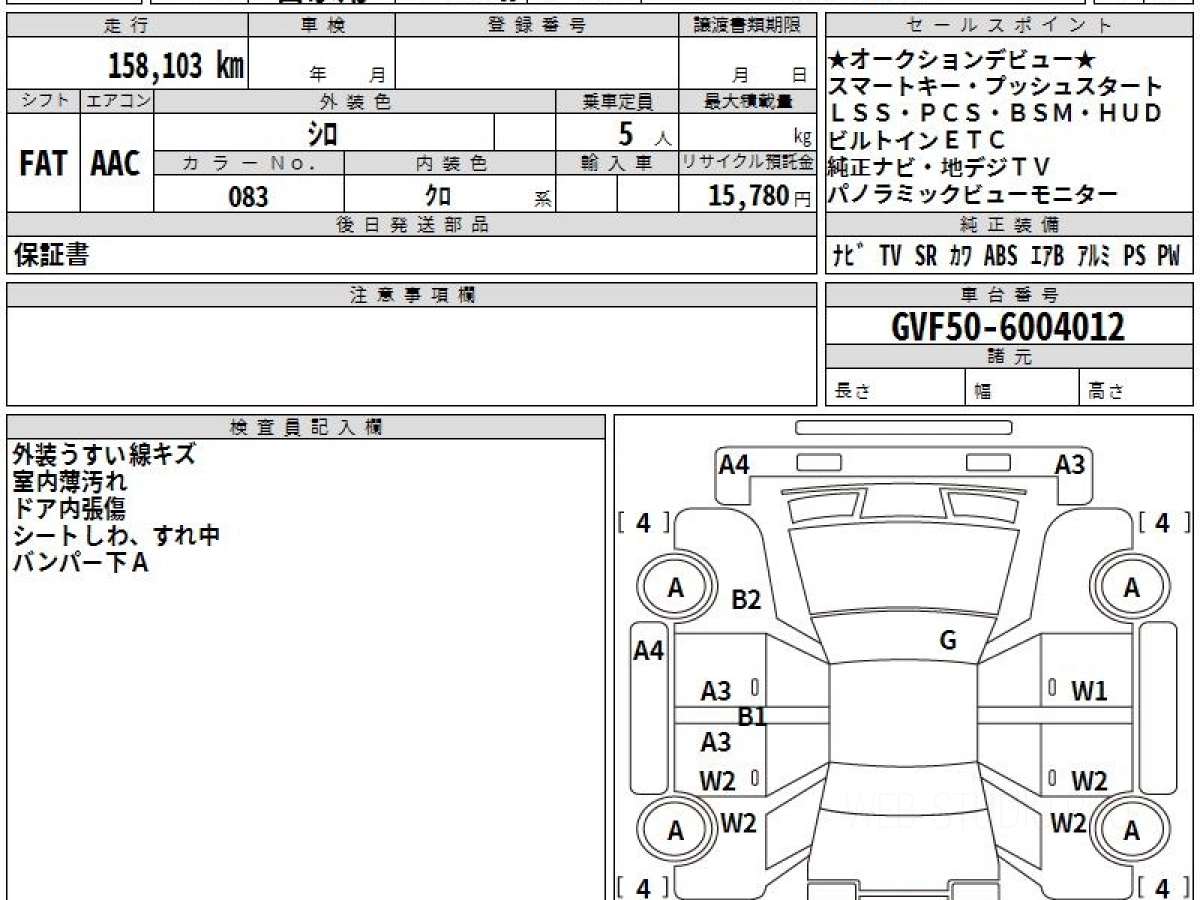Click the note シートしわ、すれ中
This screenshot has height=900, width=1200.
tap(116, 535)
